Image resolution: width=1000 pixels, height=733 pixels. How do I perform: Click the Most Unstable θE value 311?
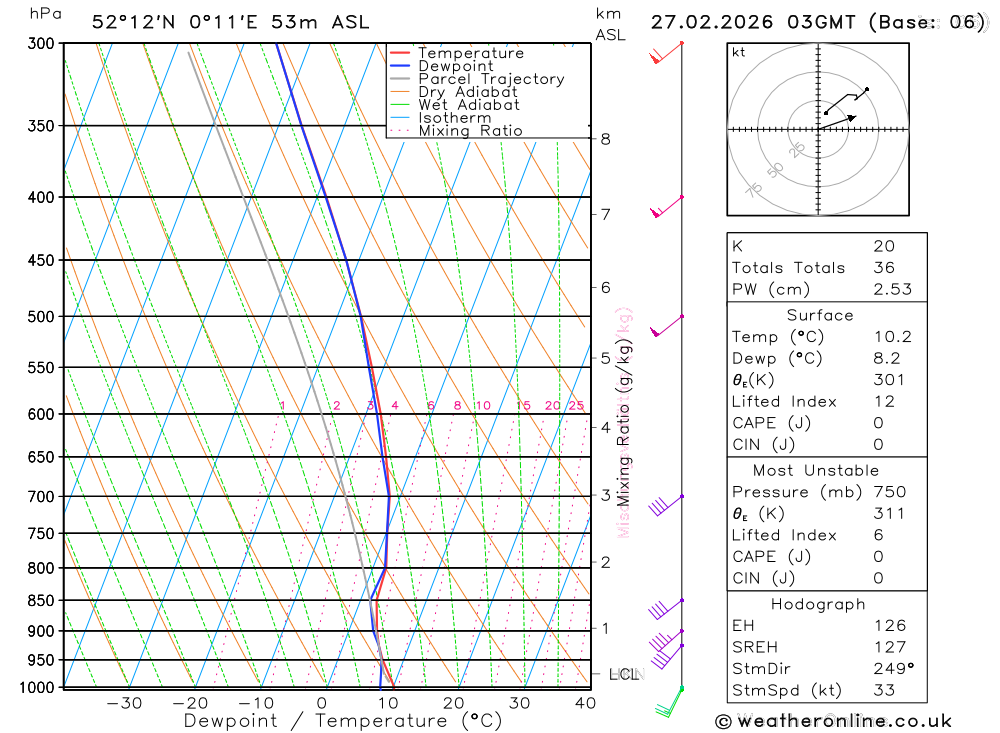[890, 514]
